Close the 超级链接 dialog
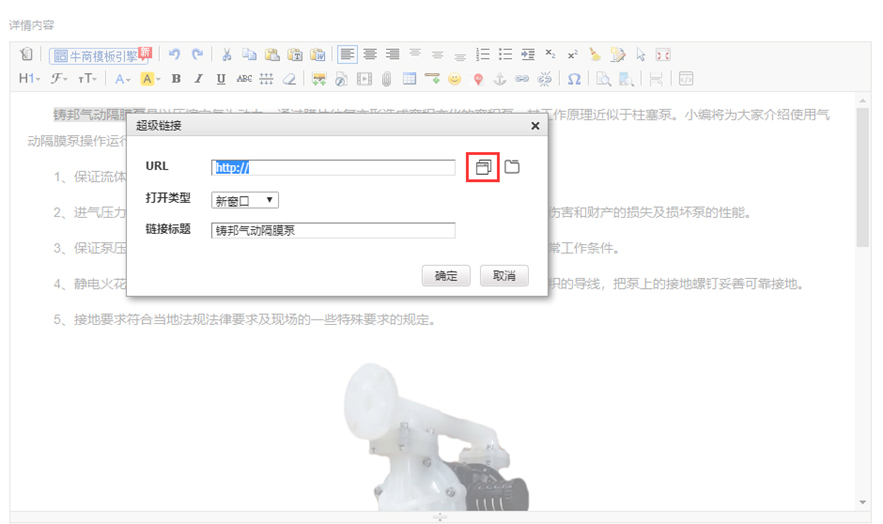 [535, 126]
